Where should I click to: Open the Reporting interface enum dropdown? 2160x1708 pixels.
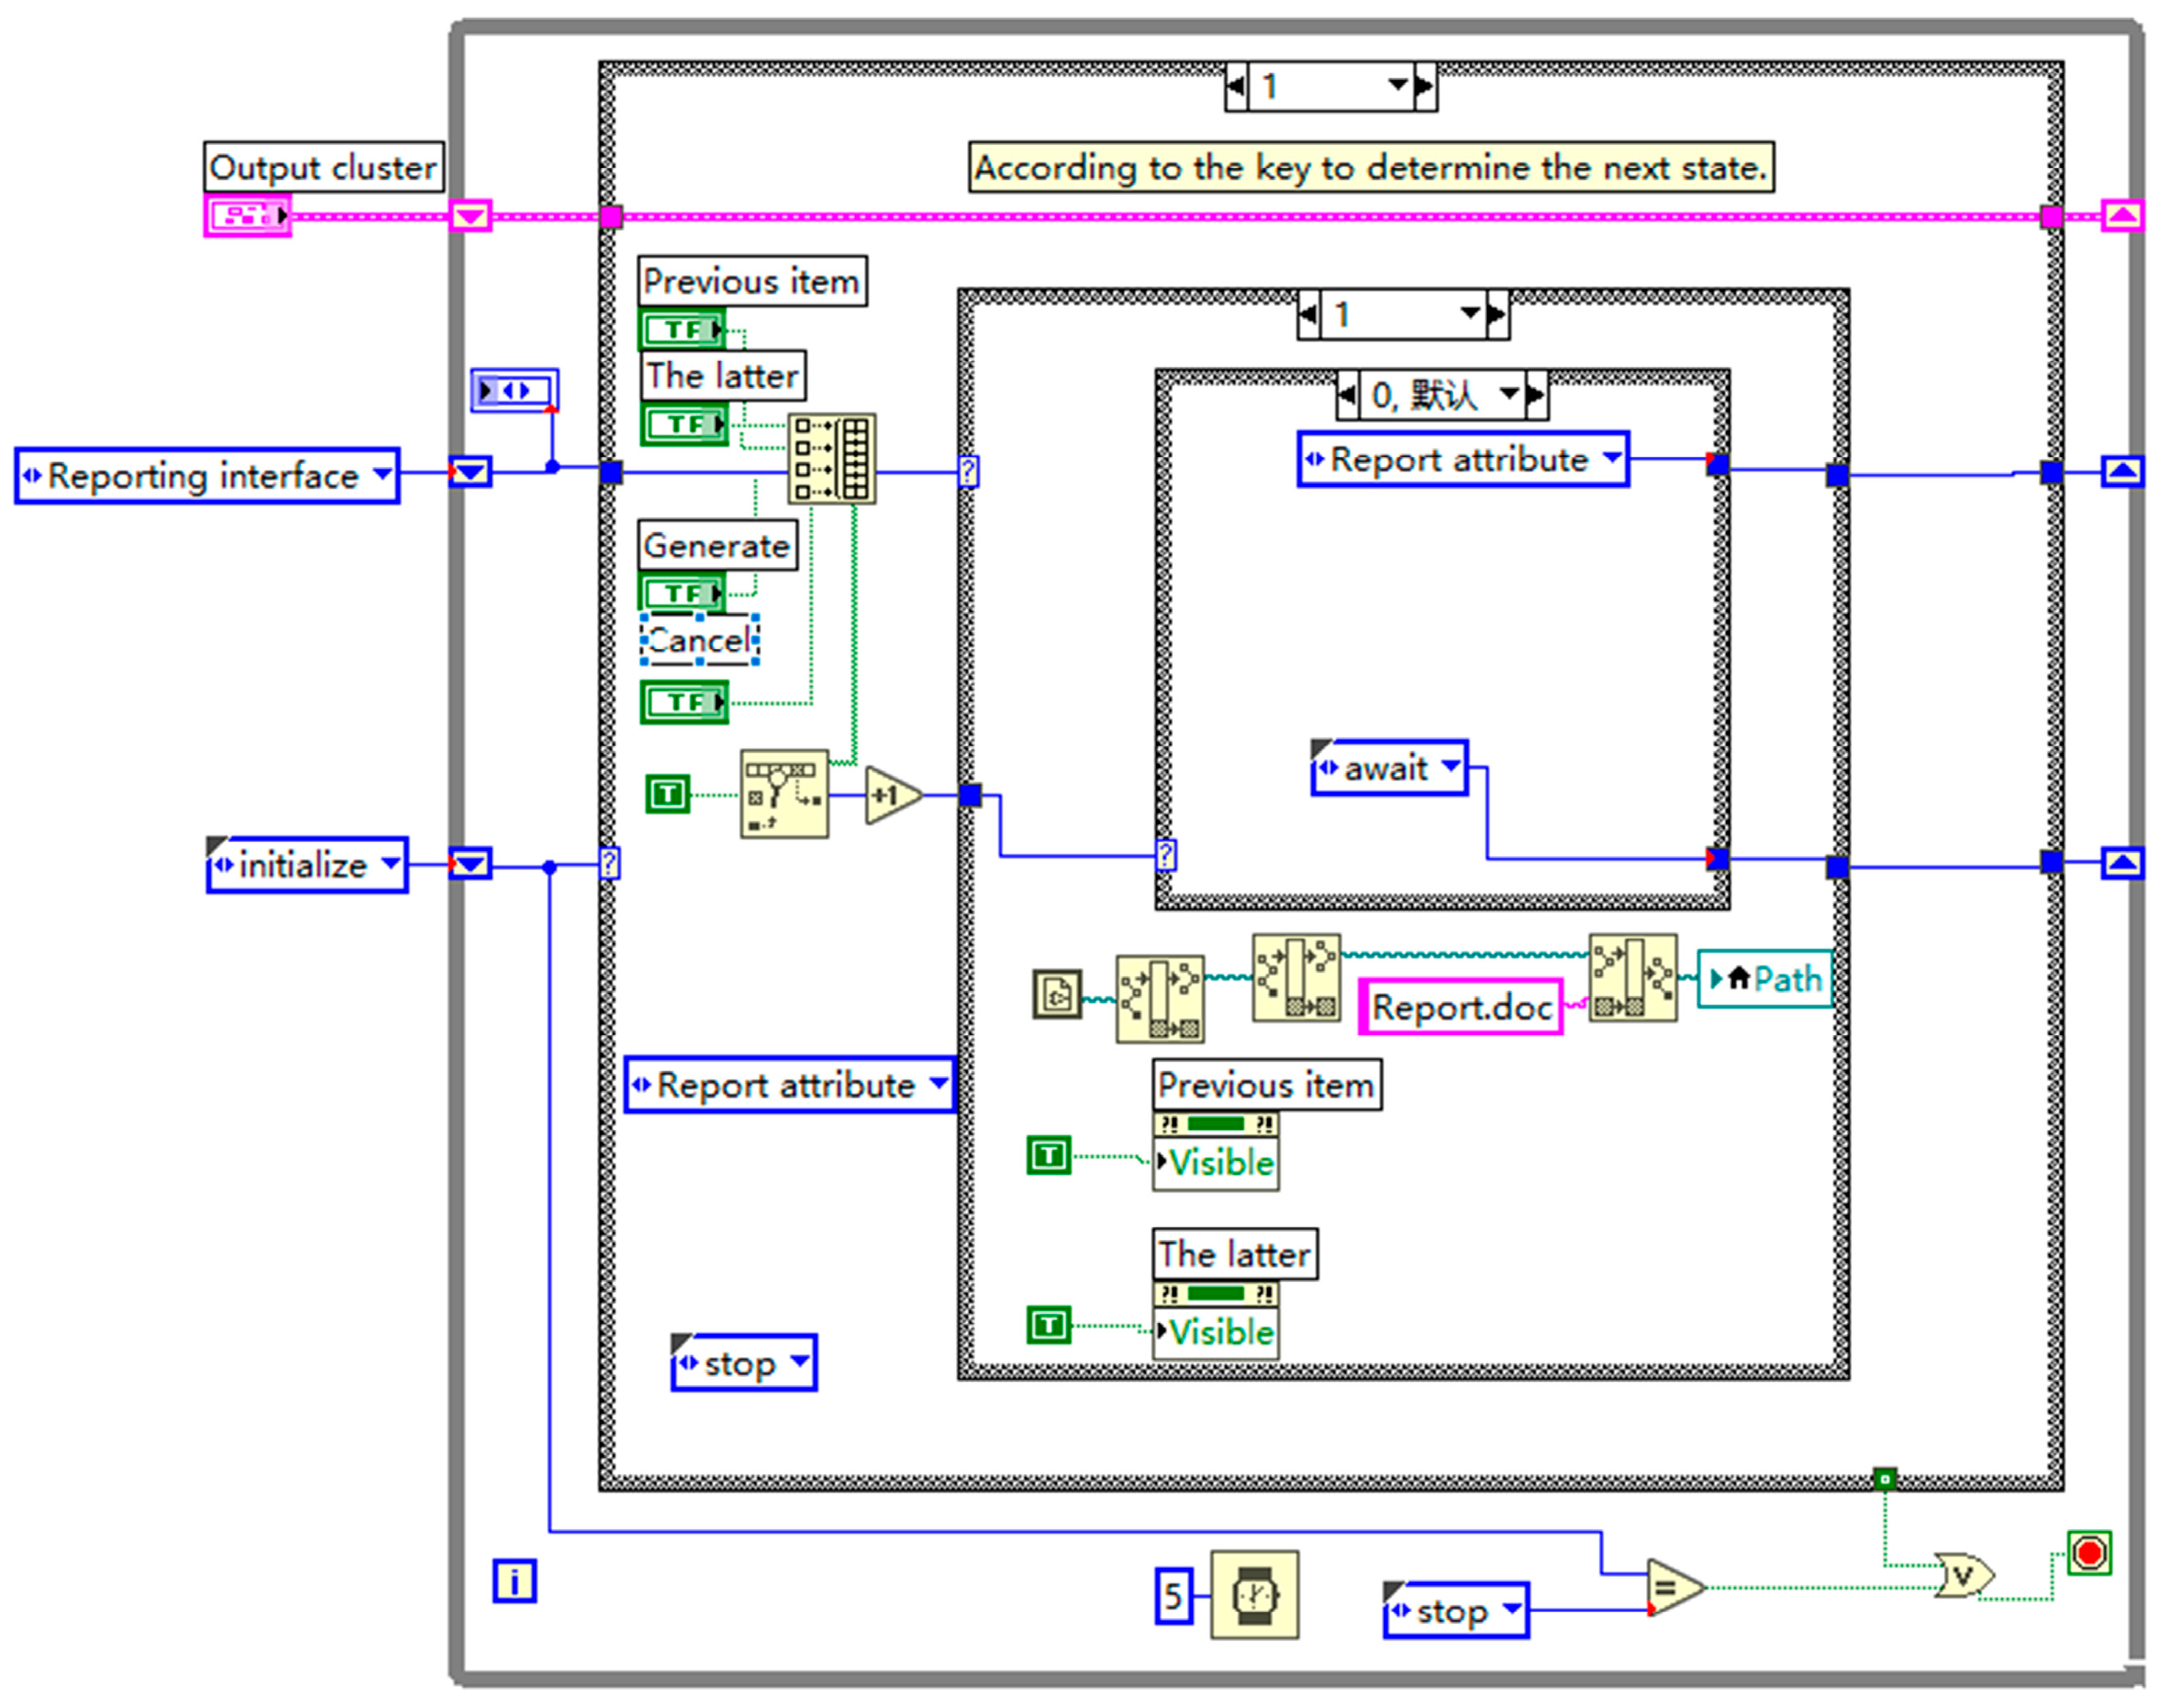[382, 474]
